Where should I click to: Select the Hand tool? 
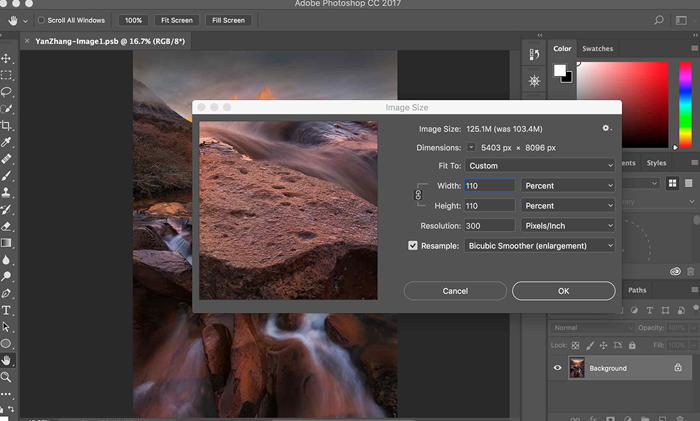6,360
